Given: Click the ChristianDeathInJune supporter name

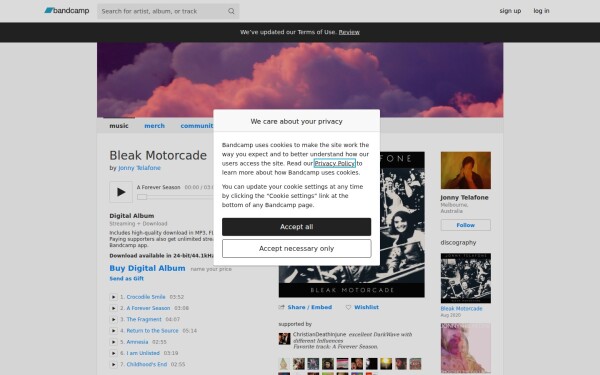Looking at the screenshot, I should [x=320, y=334].
